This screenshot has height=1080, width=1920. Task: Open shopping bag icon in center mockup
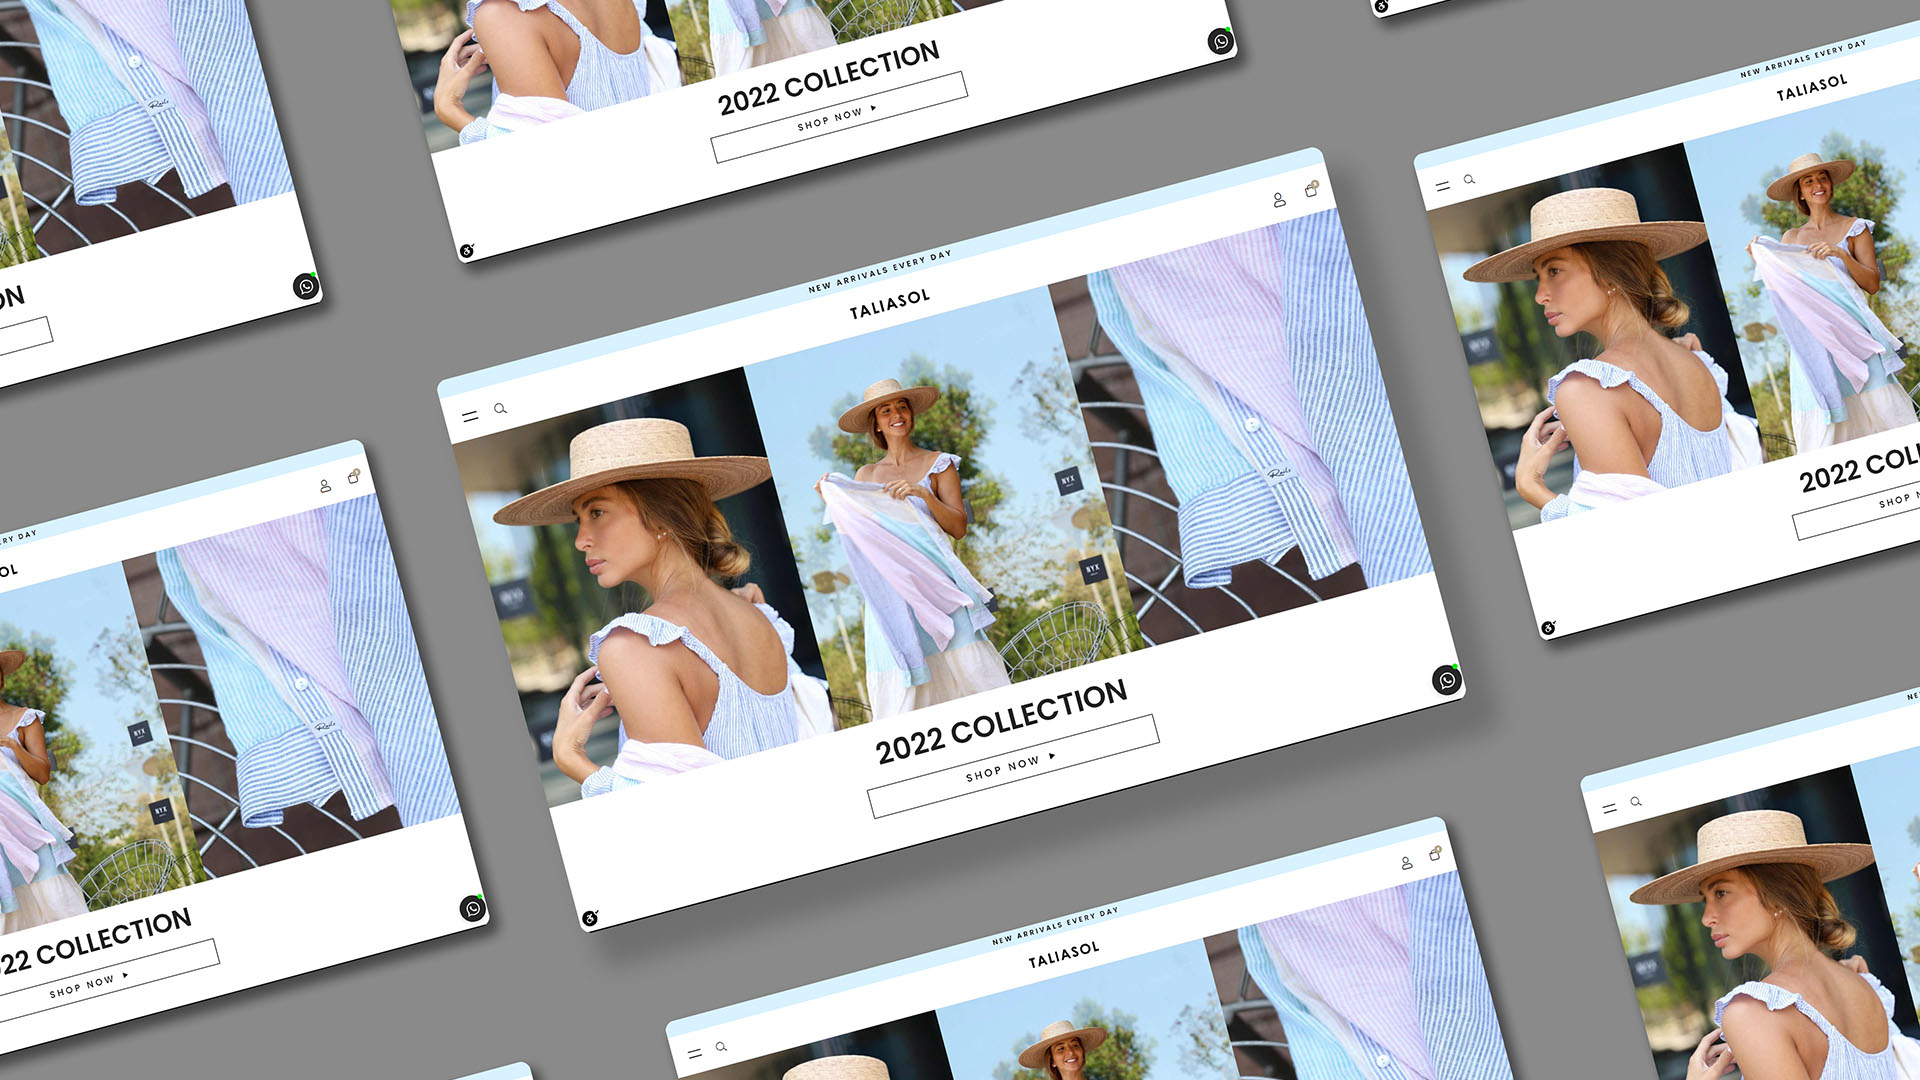(x=1311, y=189)
